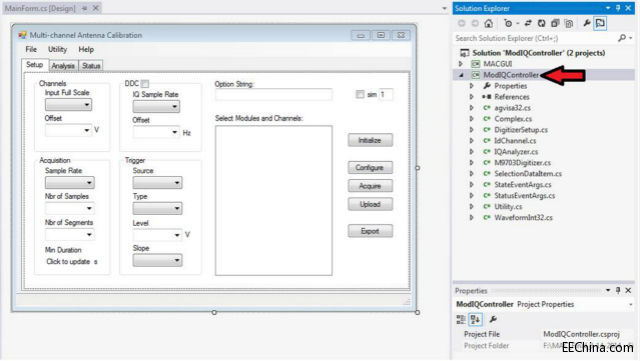Open the Help menu
Screen dimensions: 640x361
86,49
